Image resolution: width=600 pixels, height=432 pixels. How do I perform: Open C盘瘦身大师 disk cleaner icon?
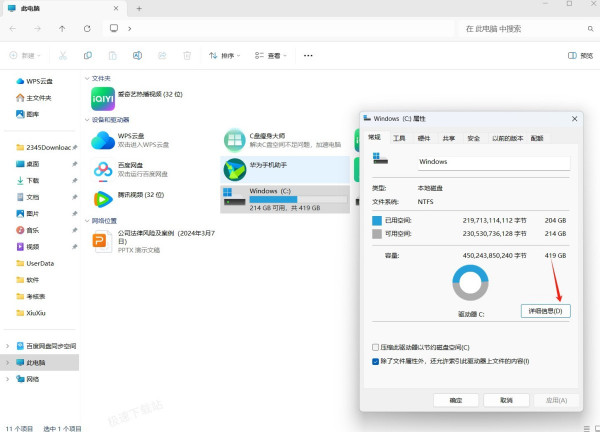pyautogui.click(x=235, y=140)
